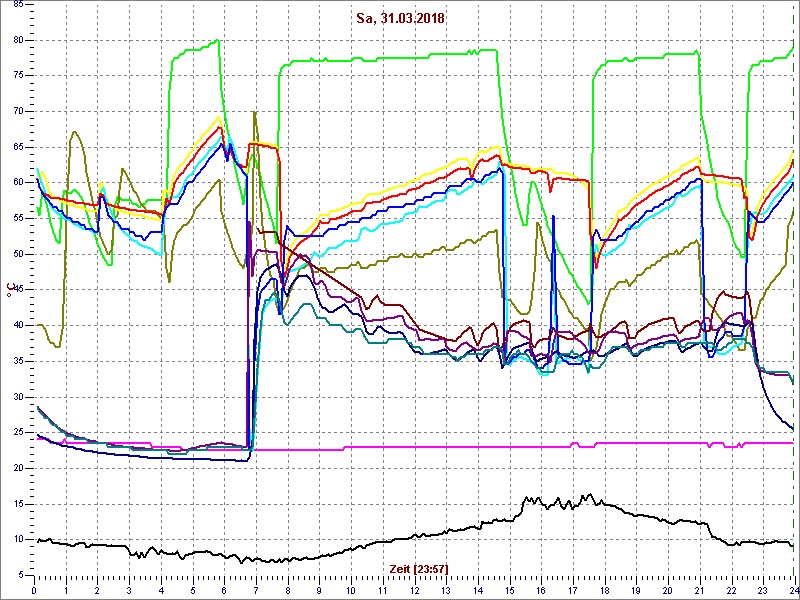Image resolution: width=800 pixels, height=600 pixels.
Task: Click the 60 value on temperature axis
Action: click(17, 183)
